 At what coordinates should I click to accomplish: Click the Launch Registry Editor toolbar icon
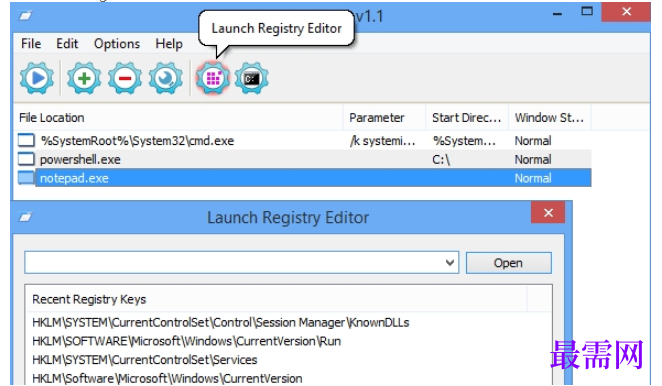(213, 78)
